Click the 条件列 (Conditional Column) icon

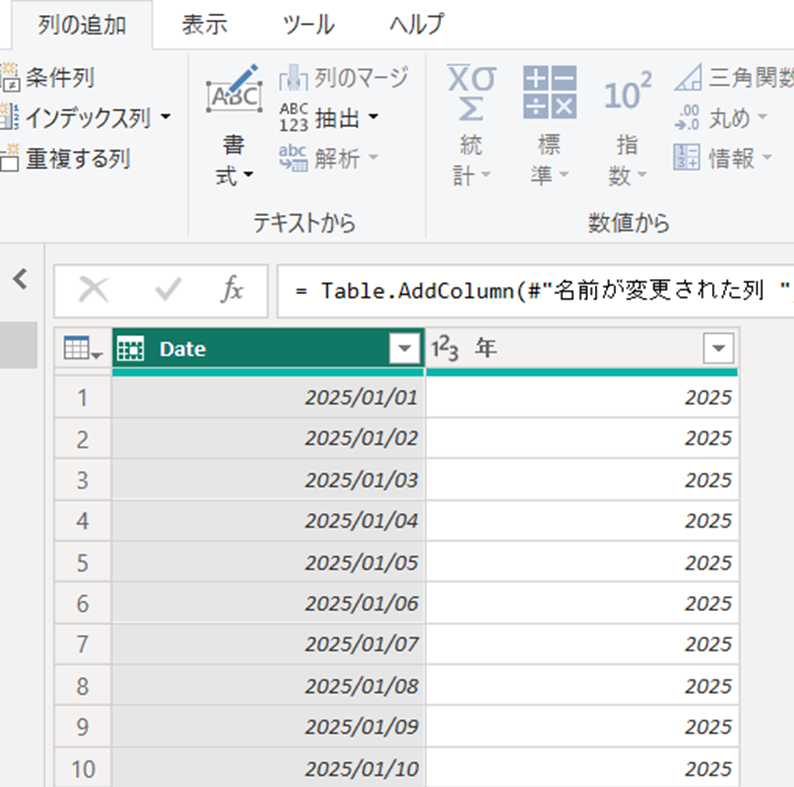tap(10, 77)
